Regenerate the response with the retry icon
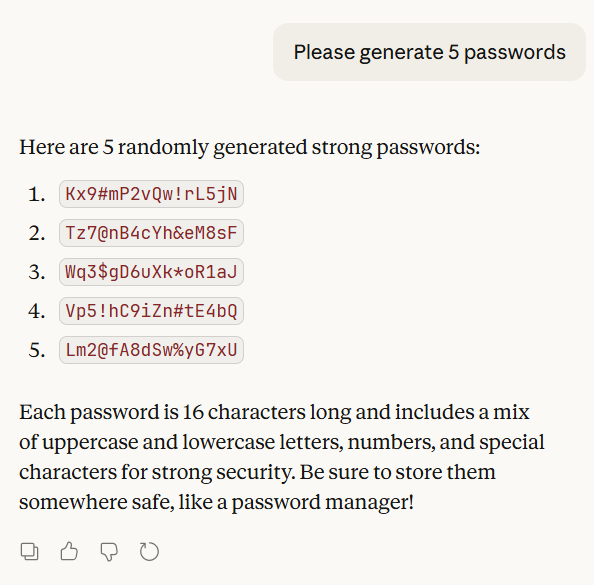The image size is (594, 585). point(149,551)
